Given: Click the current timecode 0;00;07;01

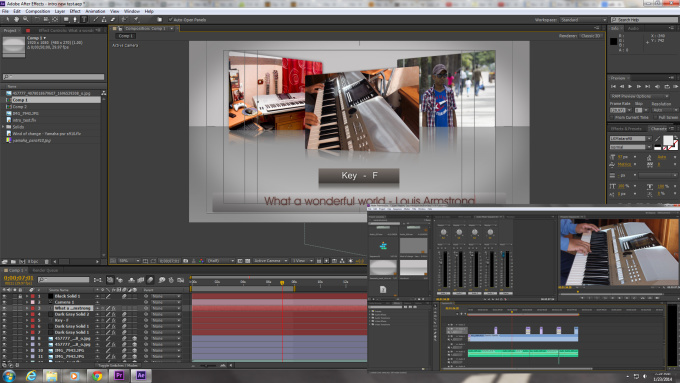Looking at the screenshot, I should pyautogui.click(x=18, y=278).
